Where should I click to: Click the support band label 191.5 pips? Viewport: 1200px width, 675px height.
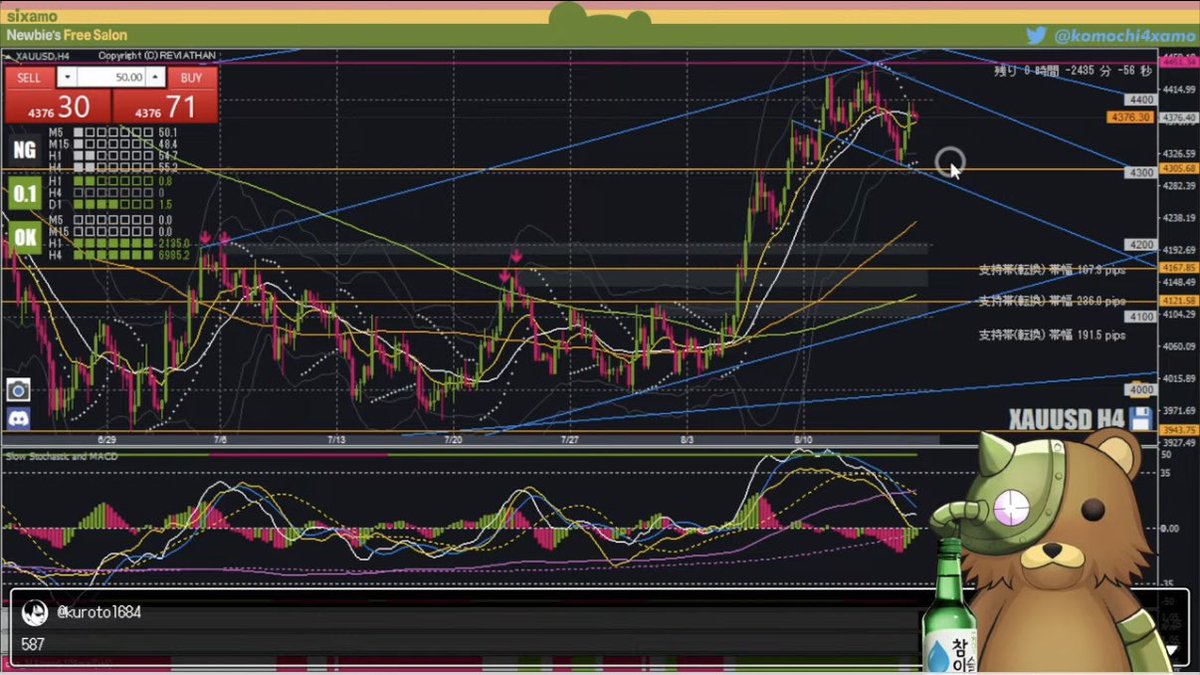click(1052, 335)
